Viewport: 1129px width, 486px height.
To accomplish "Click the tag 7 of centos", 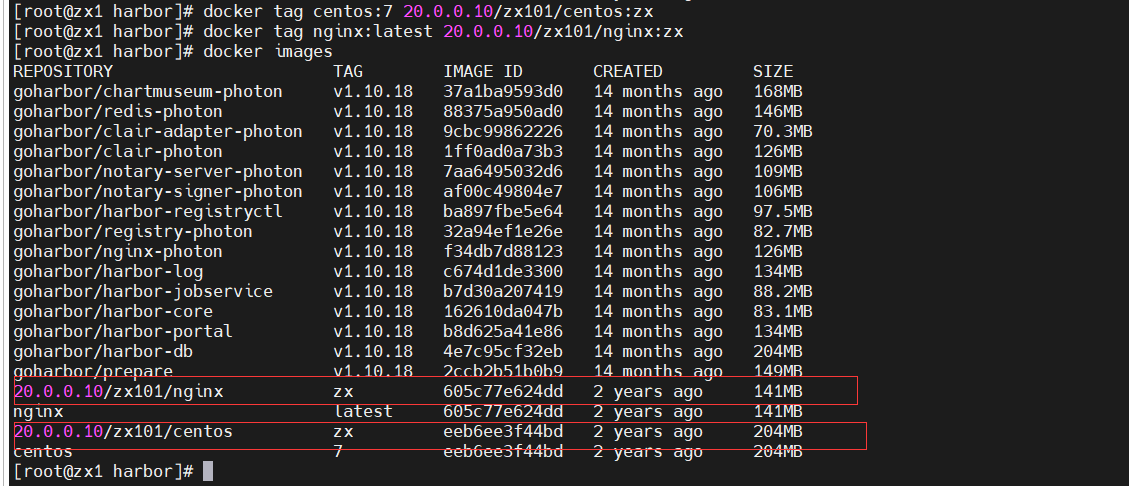I will point(338,451).
